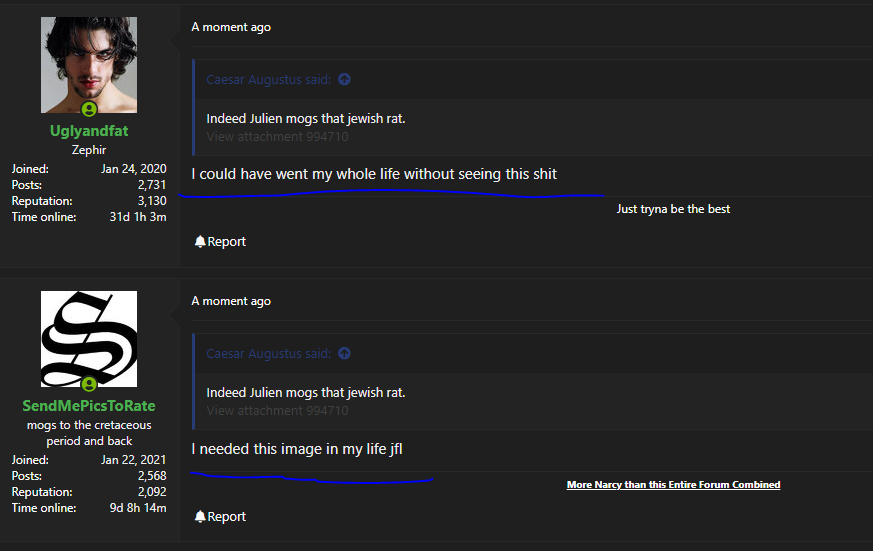Jump to original post via arrow in SendMePicsToRate's quote
The height and width of the screenshot is (551, 873).
(x=345, y=353)
